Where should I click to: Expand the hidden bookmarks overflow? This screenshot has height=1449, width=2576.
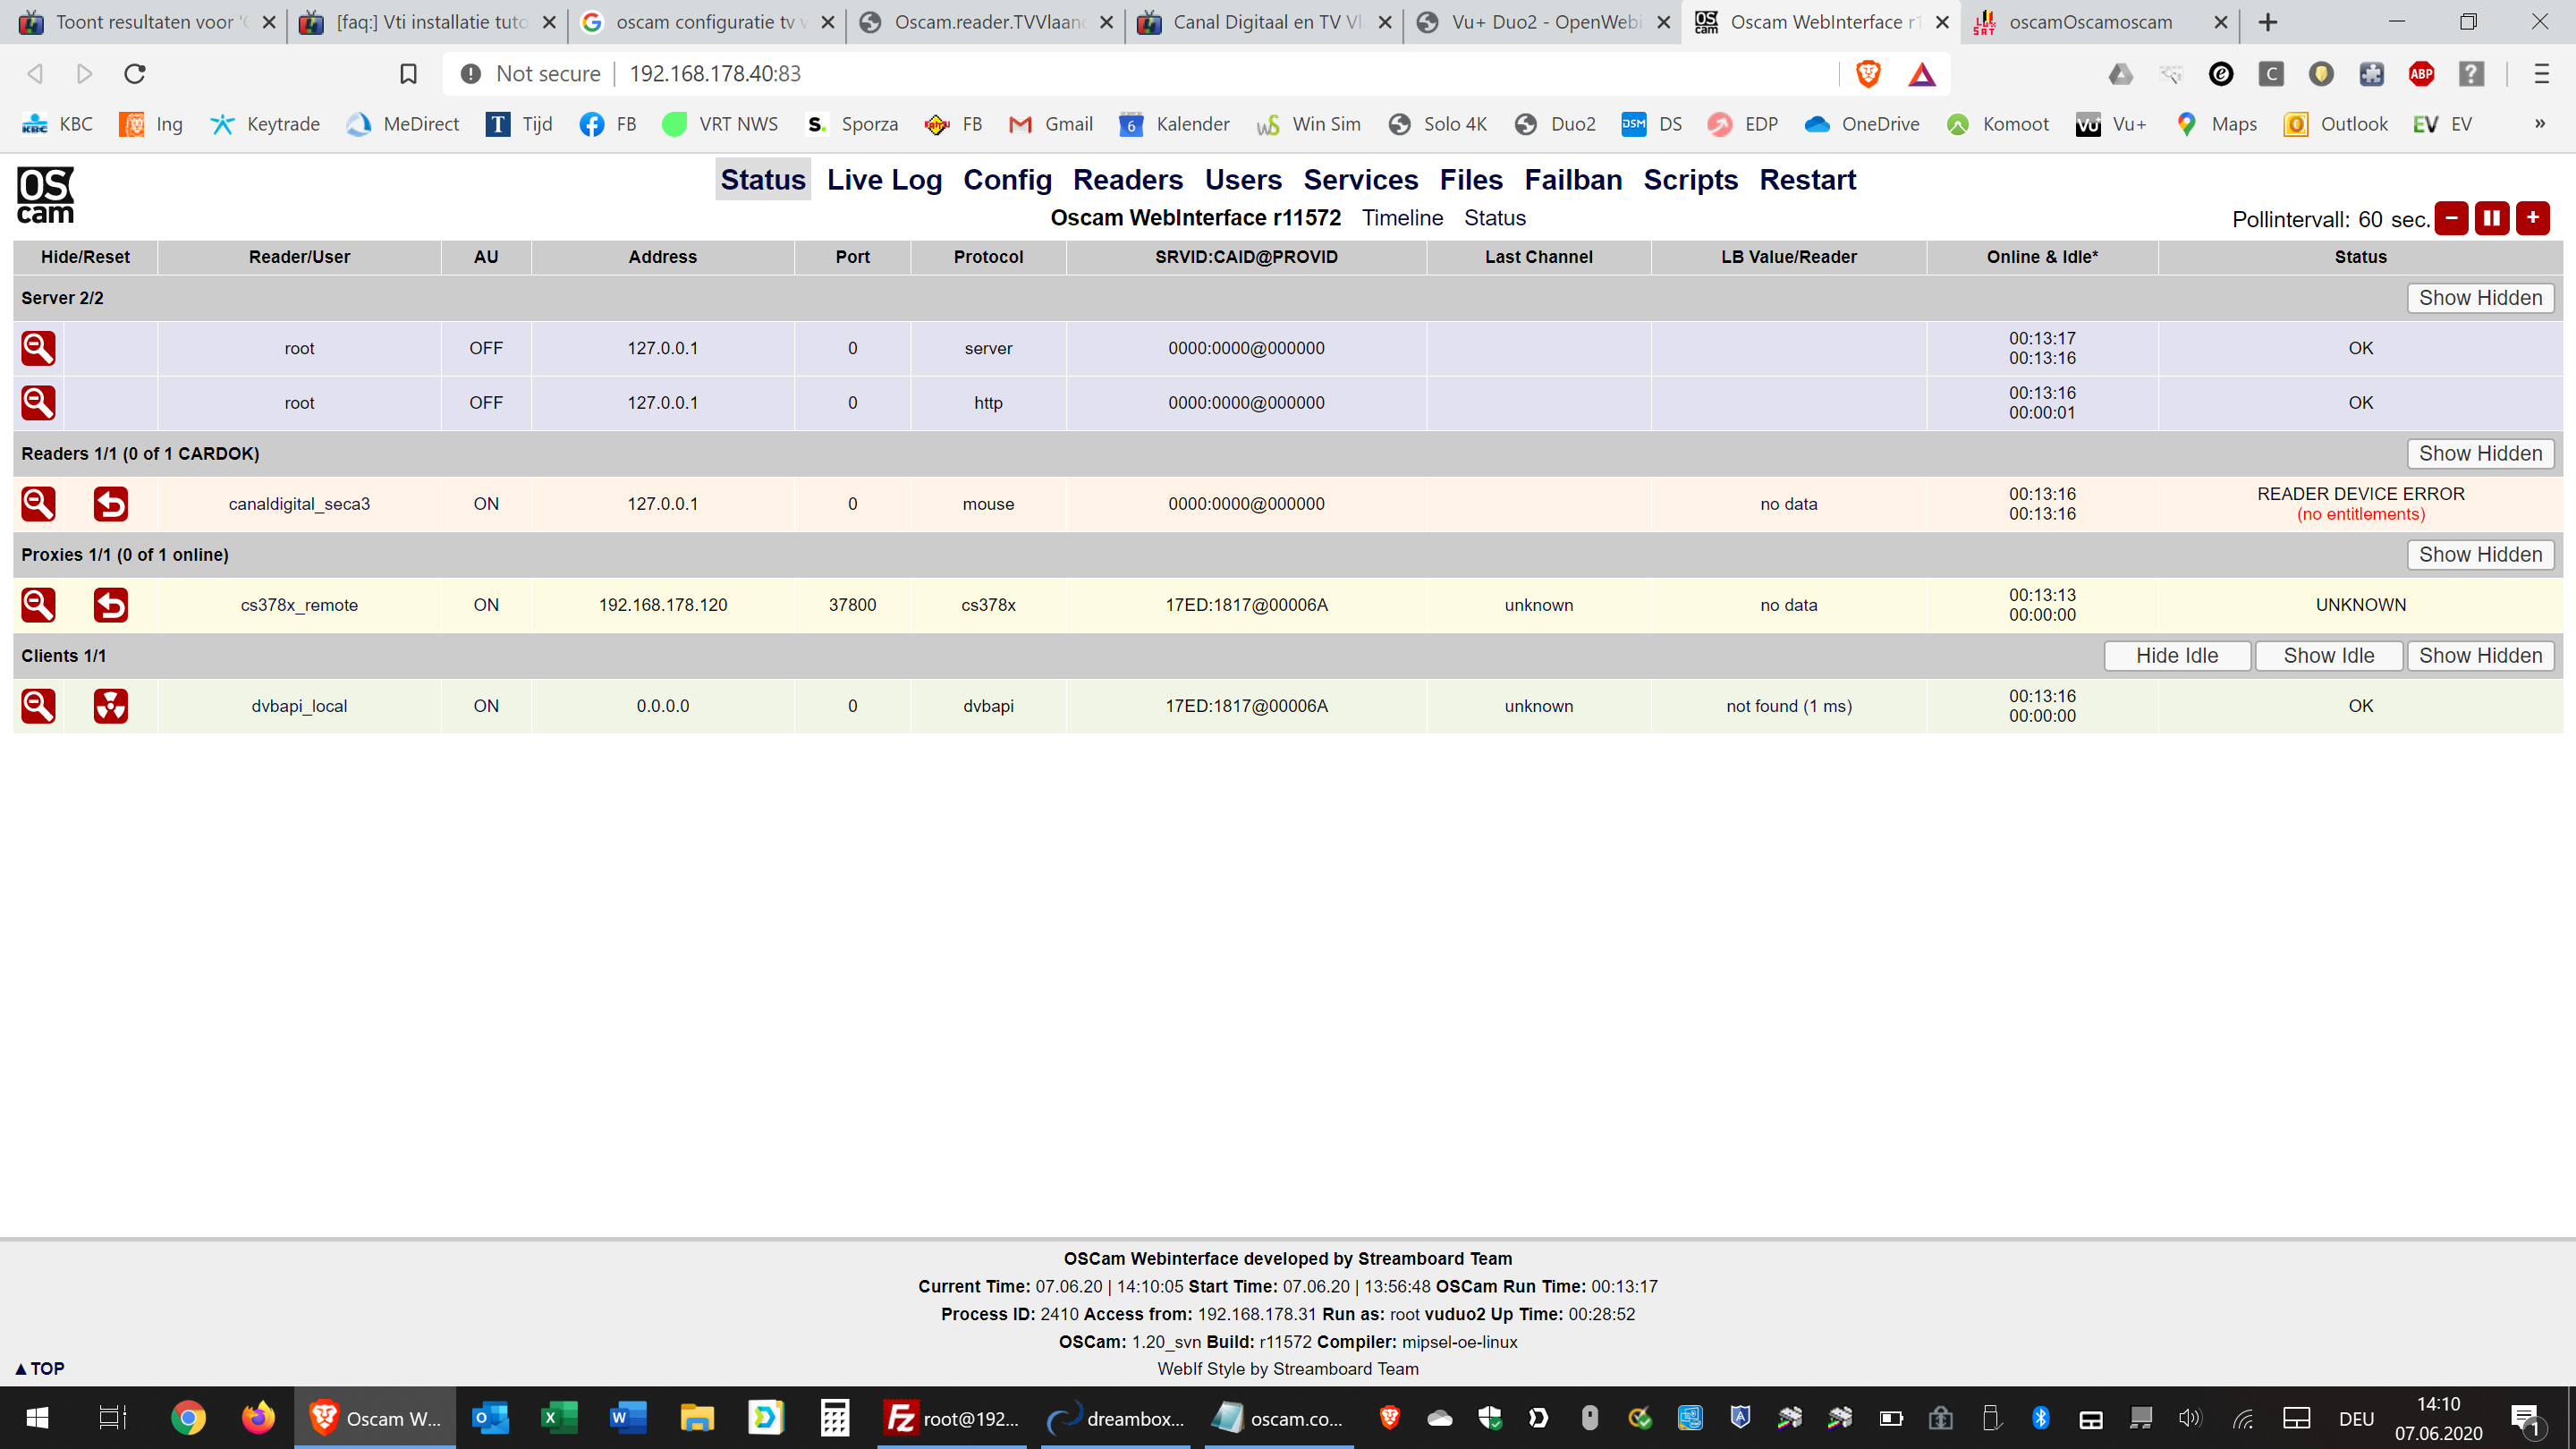2539,124
